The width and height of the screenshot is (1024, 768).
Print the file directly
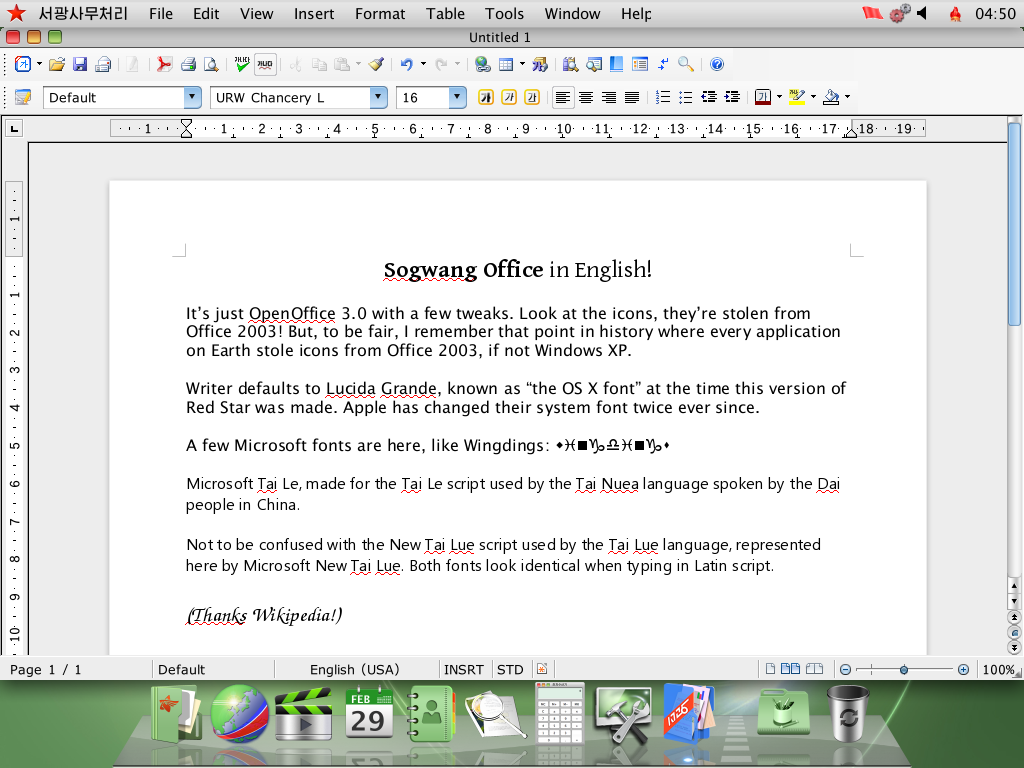pos(188,64)
